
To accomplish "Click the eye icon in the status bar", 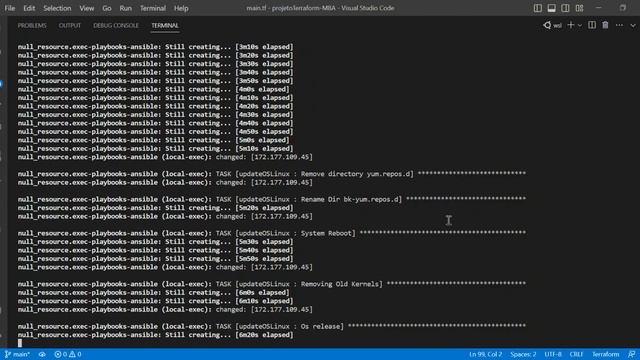I will tap(42, 354).
